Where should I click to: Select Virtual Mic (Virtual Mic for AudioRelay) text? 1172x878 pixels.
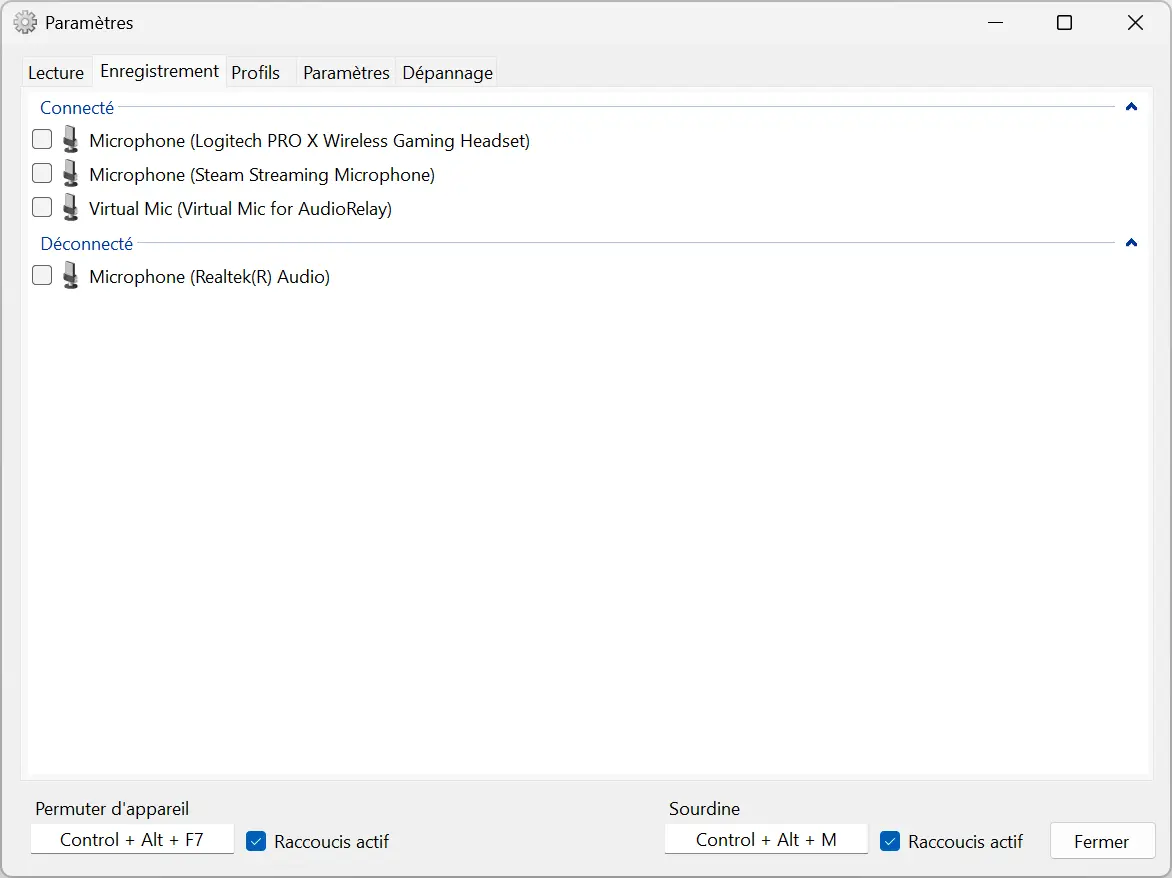click(x=241, y=208)
